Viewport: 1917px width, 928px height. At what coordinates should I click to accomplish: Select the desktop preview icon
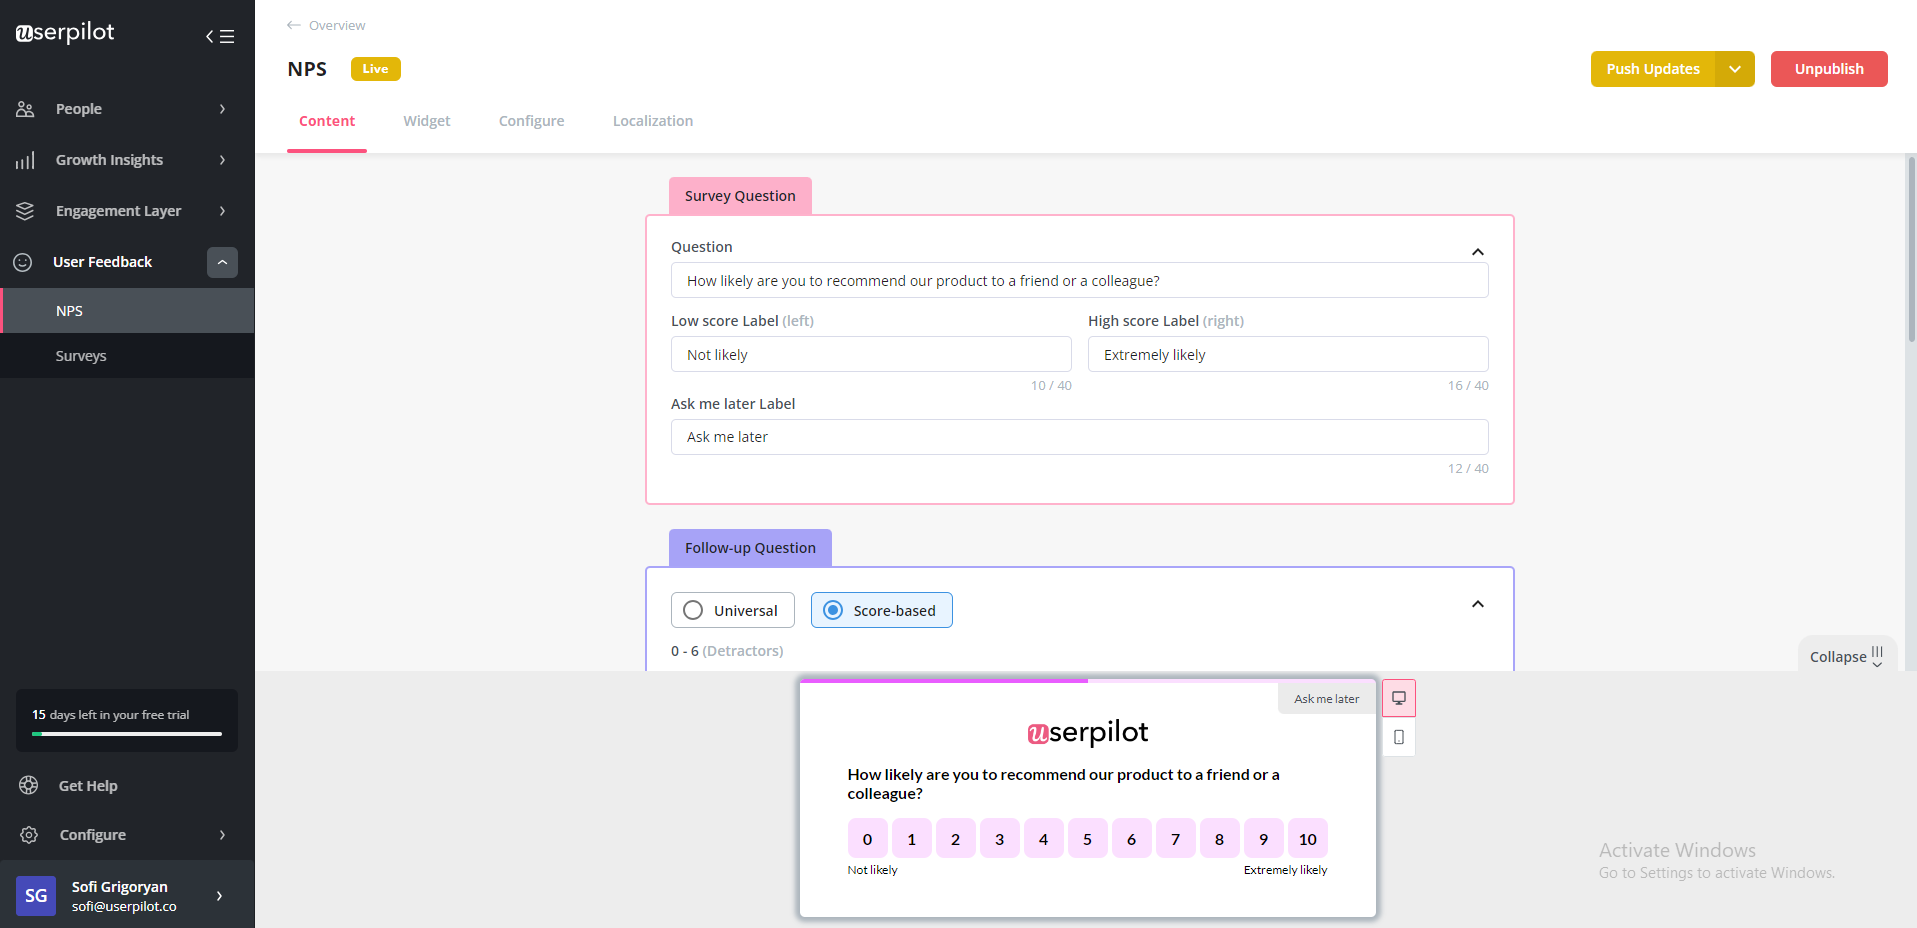[1398, 698]
